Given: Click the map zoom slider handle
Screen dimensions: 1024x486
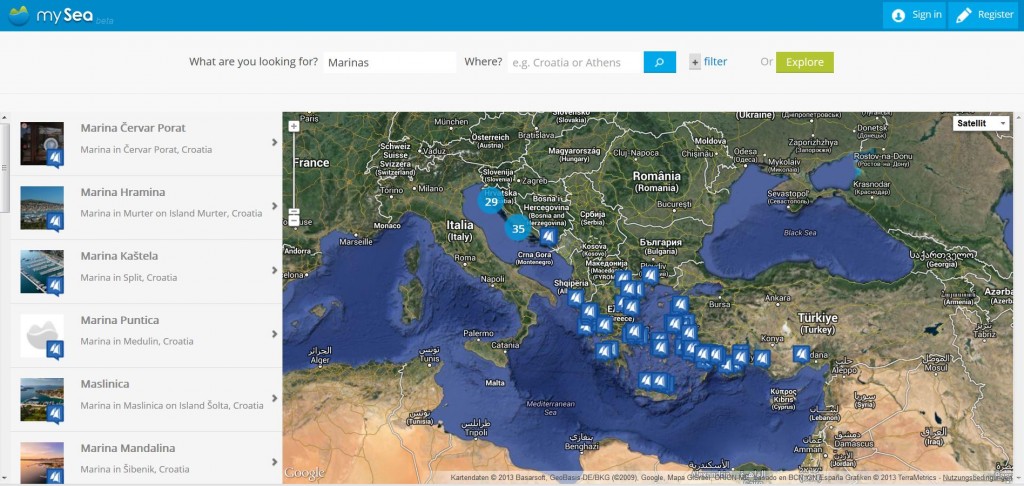Looking at the screenshot, I should click(294, 212).
